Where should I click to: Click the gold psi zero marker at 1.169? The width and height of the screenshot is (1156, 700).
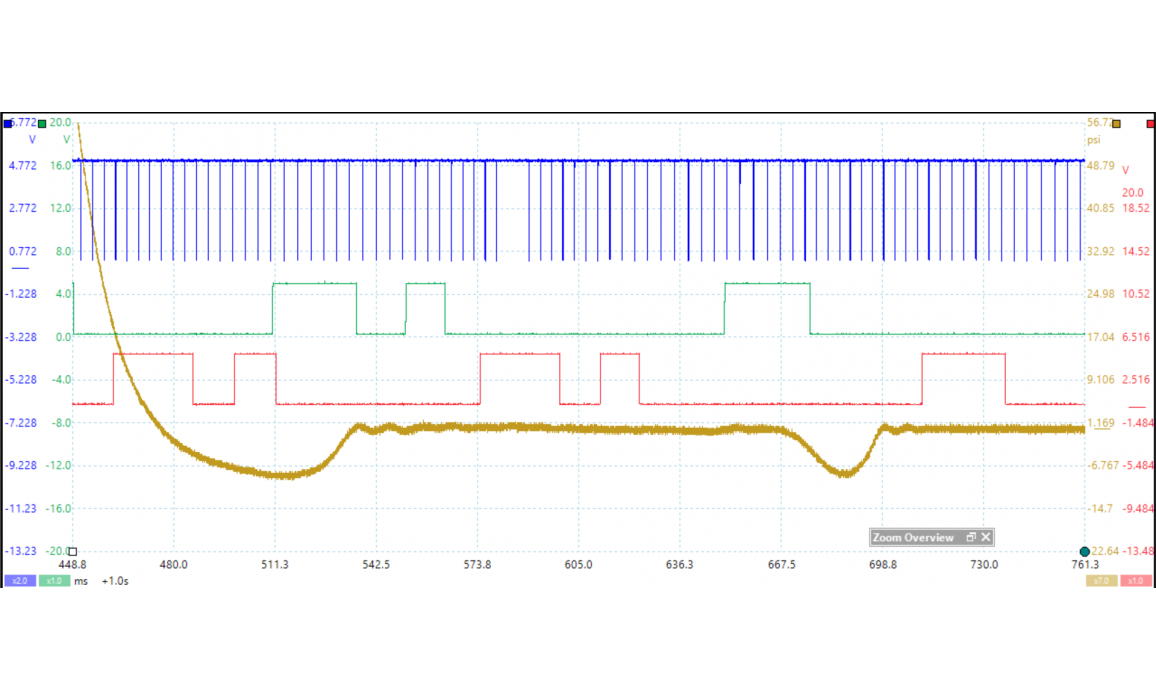(1101, 424)
